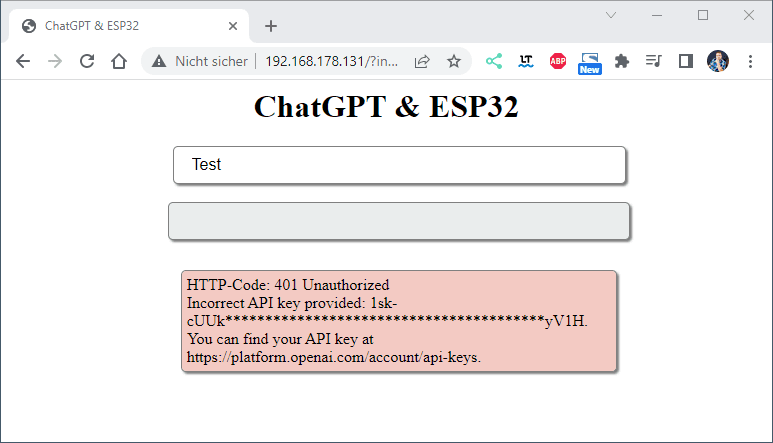Open Chrome's three-dot menu
This screenshot has width=773, height=443.
[750, 61]
